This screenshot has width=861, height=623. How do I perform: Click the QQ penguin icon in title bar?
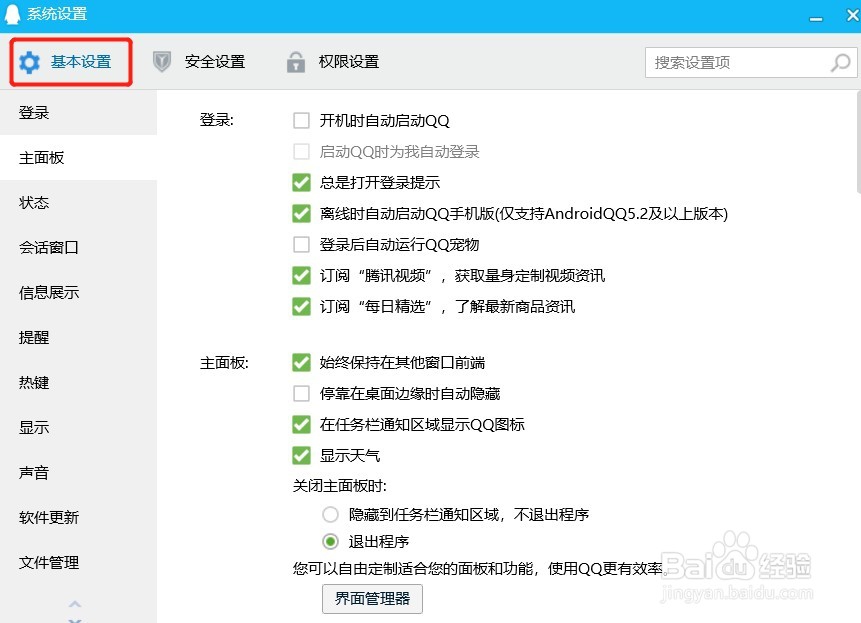pos(15,13)
